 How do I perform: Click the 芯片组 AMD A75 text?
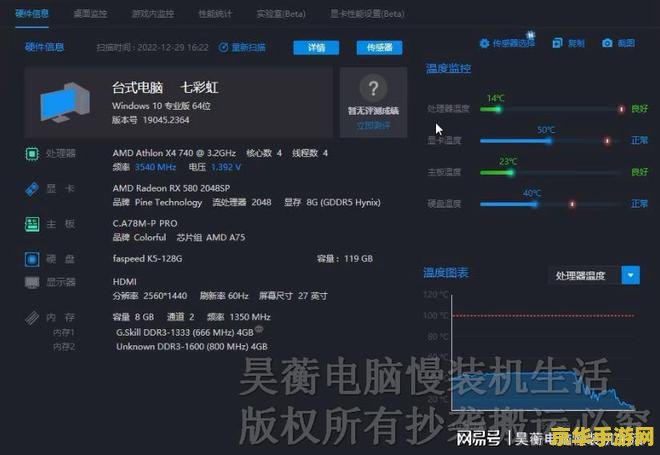click(x=211, y=237)
